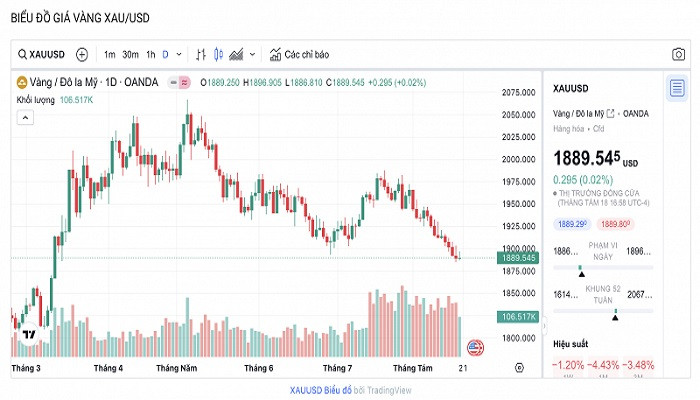Viewport: 700px width, 400px height.
Task: Select the area chart style icon
Action: coord(237,54)
